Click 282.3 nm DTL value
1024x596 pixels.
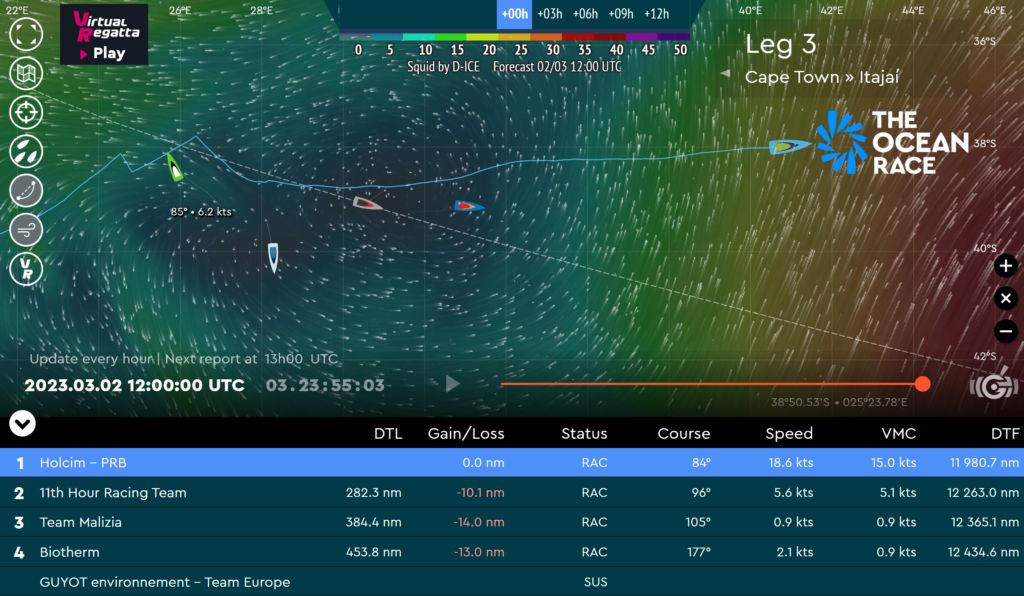pyautogui.click(x=374, y=492)
